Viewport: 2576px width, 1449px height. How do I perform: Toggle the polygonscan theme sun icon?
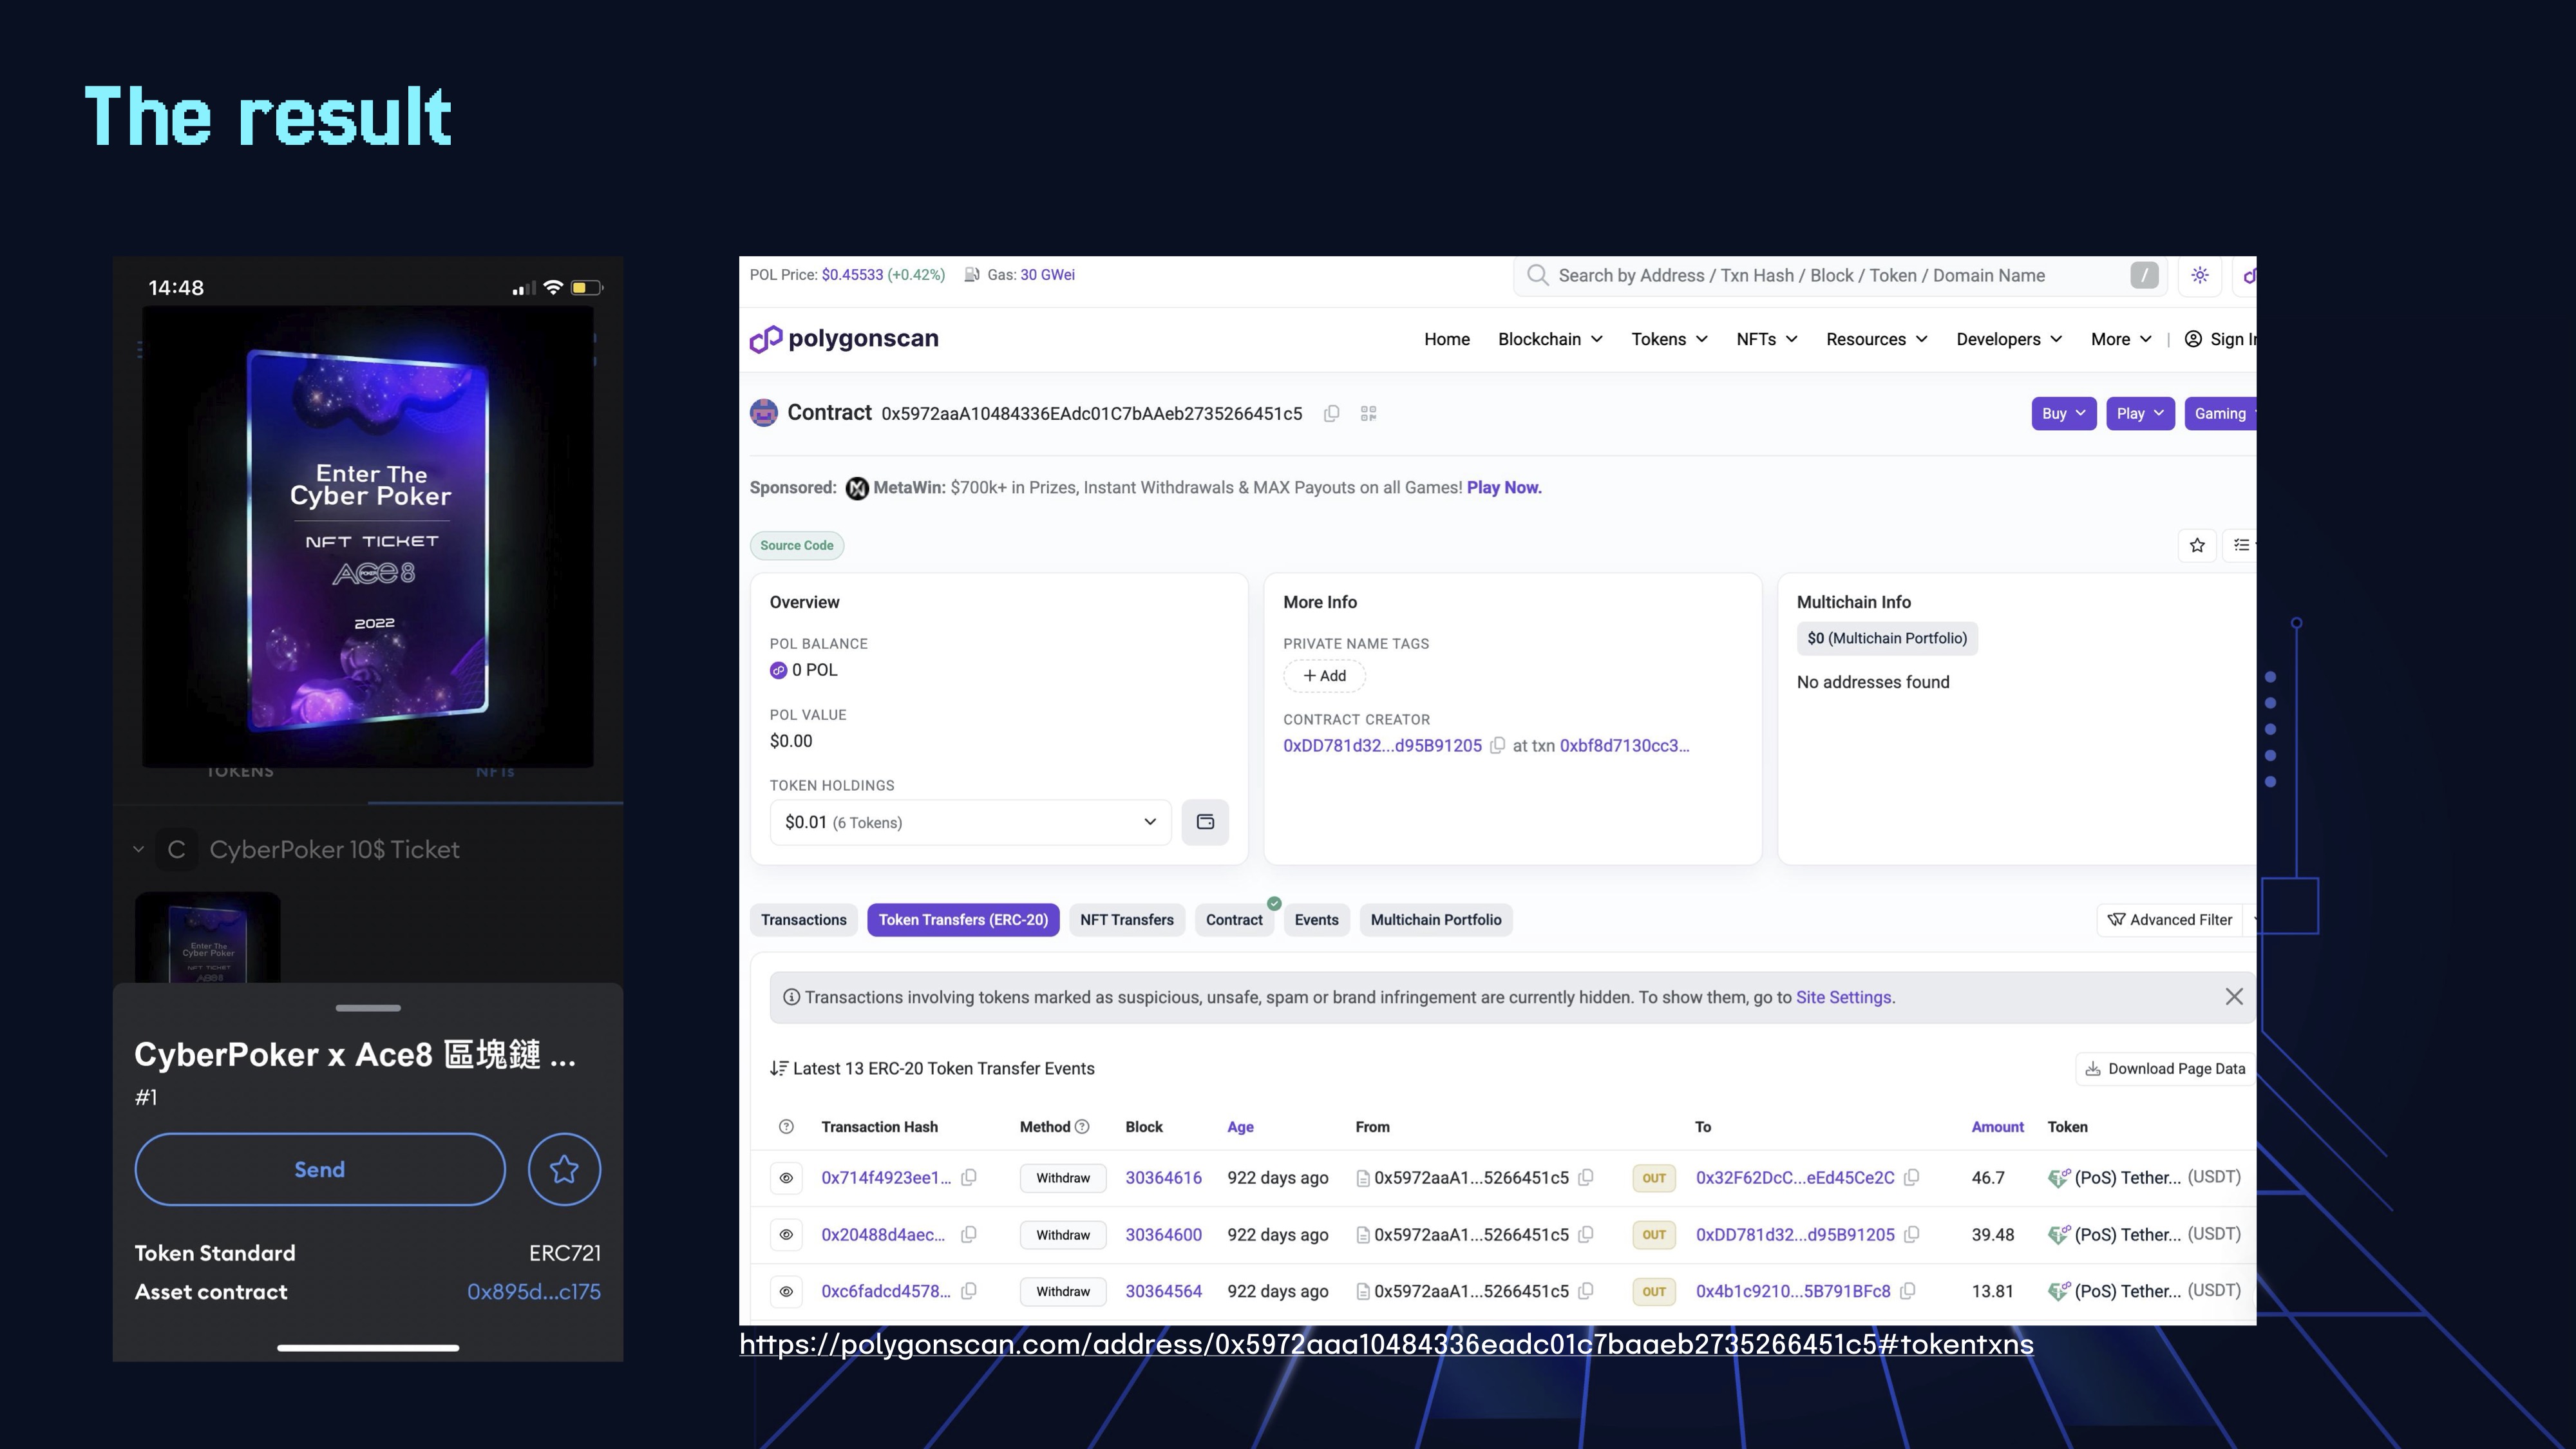click(x=2199, y=275)
